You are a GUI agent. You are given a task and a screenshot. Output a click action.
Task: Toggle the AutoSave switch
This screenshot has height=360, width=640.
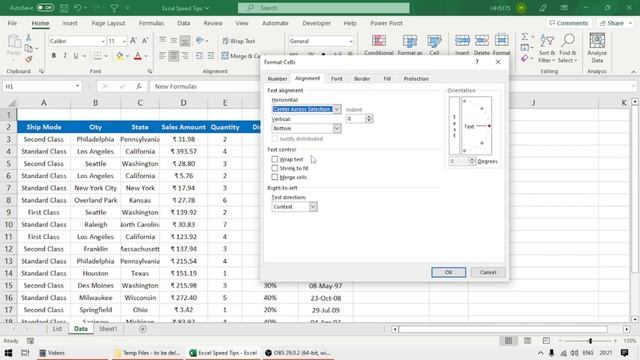tap(45, 8)
